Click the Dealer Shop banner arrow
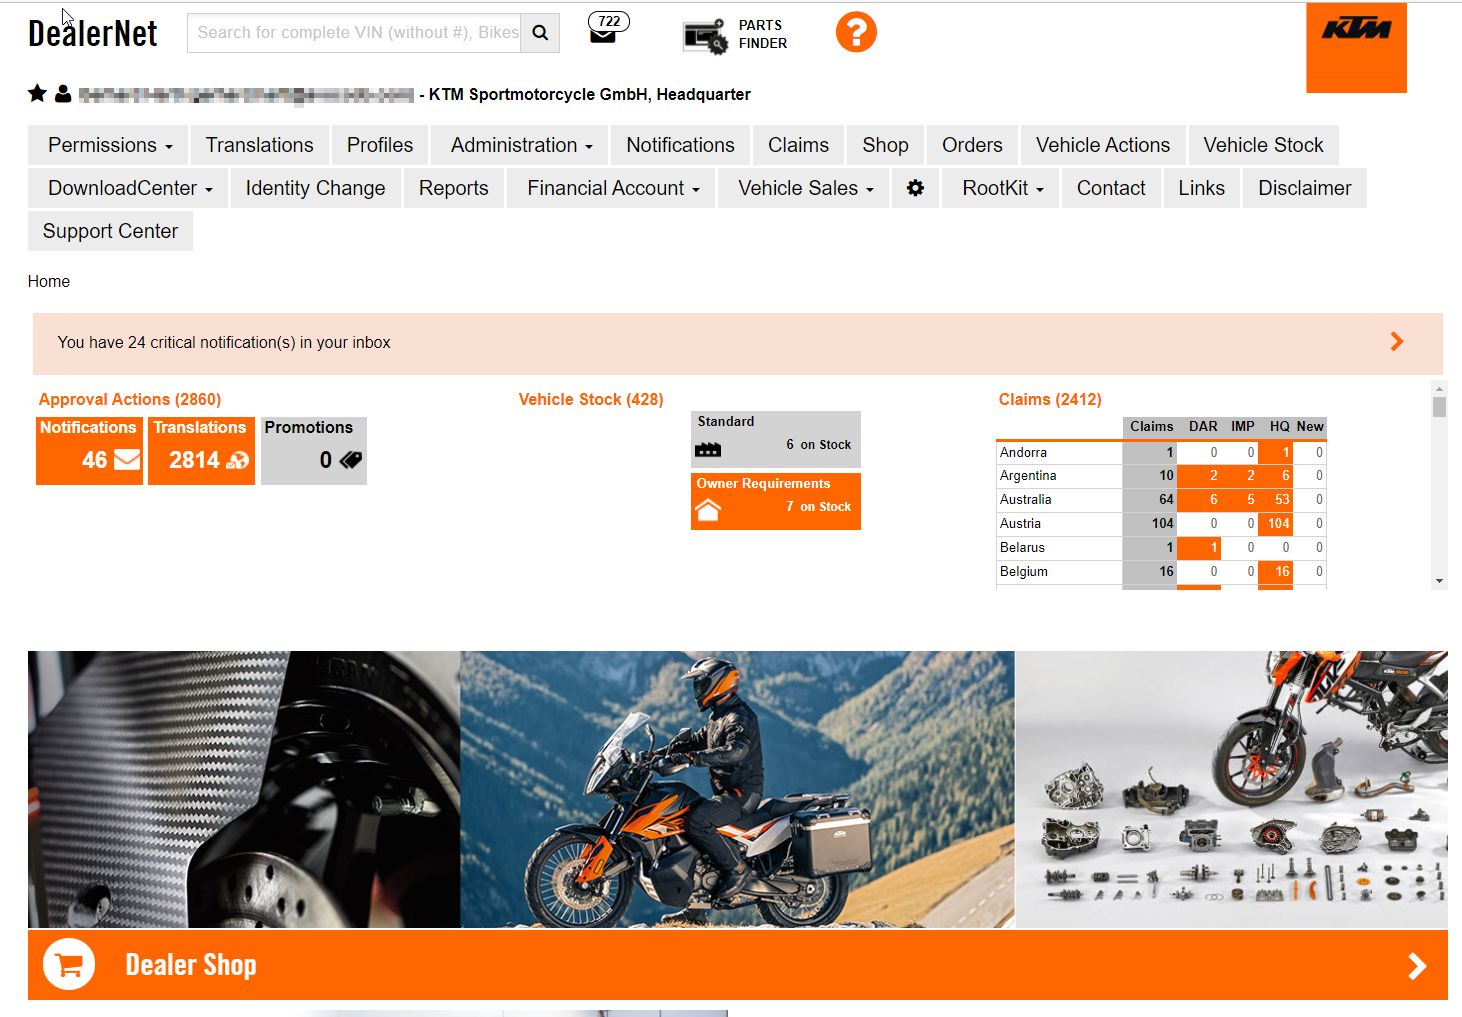 coord(1417,966)
